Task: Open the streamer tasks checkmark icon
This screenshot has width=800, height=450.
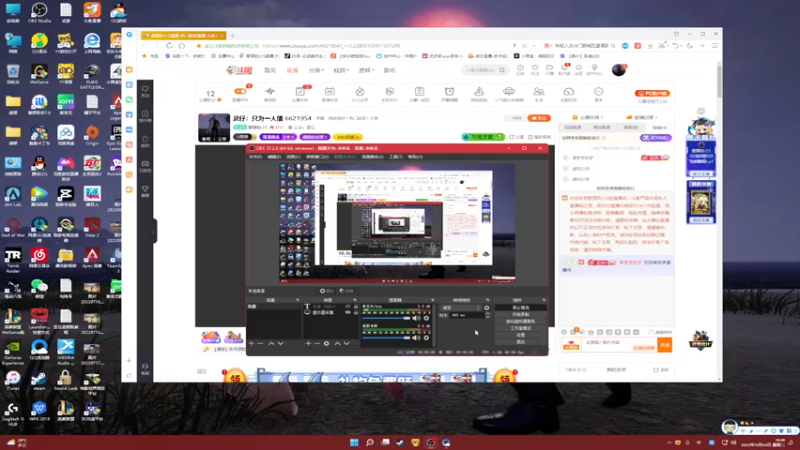Action: pos(300,93)
